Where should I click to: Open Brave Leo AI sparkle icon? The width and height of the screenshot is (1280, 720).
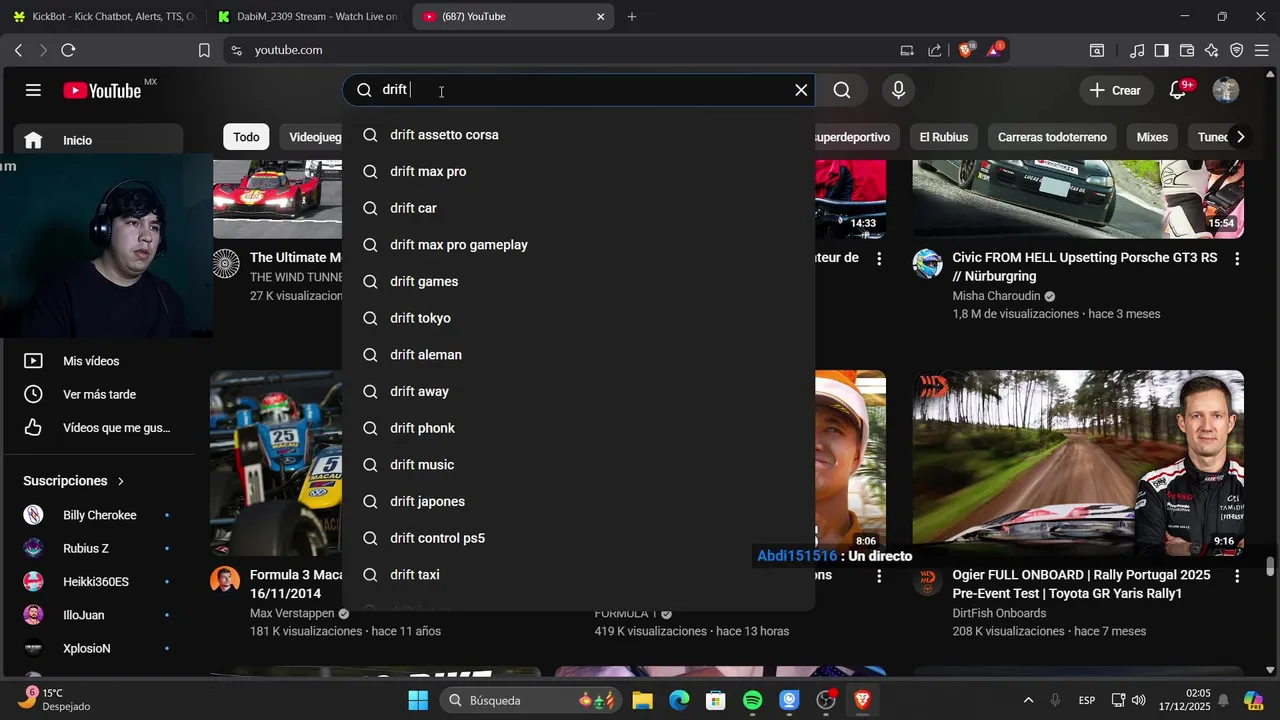pyautogui.click(x=1212, y=50)
